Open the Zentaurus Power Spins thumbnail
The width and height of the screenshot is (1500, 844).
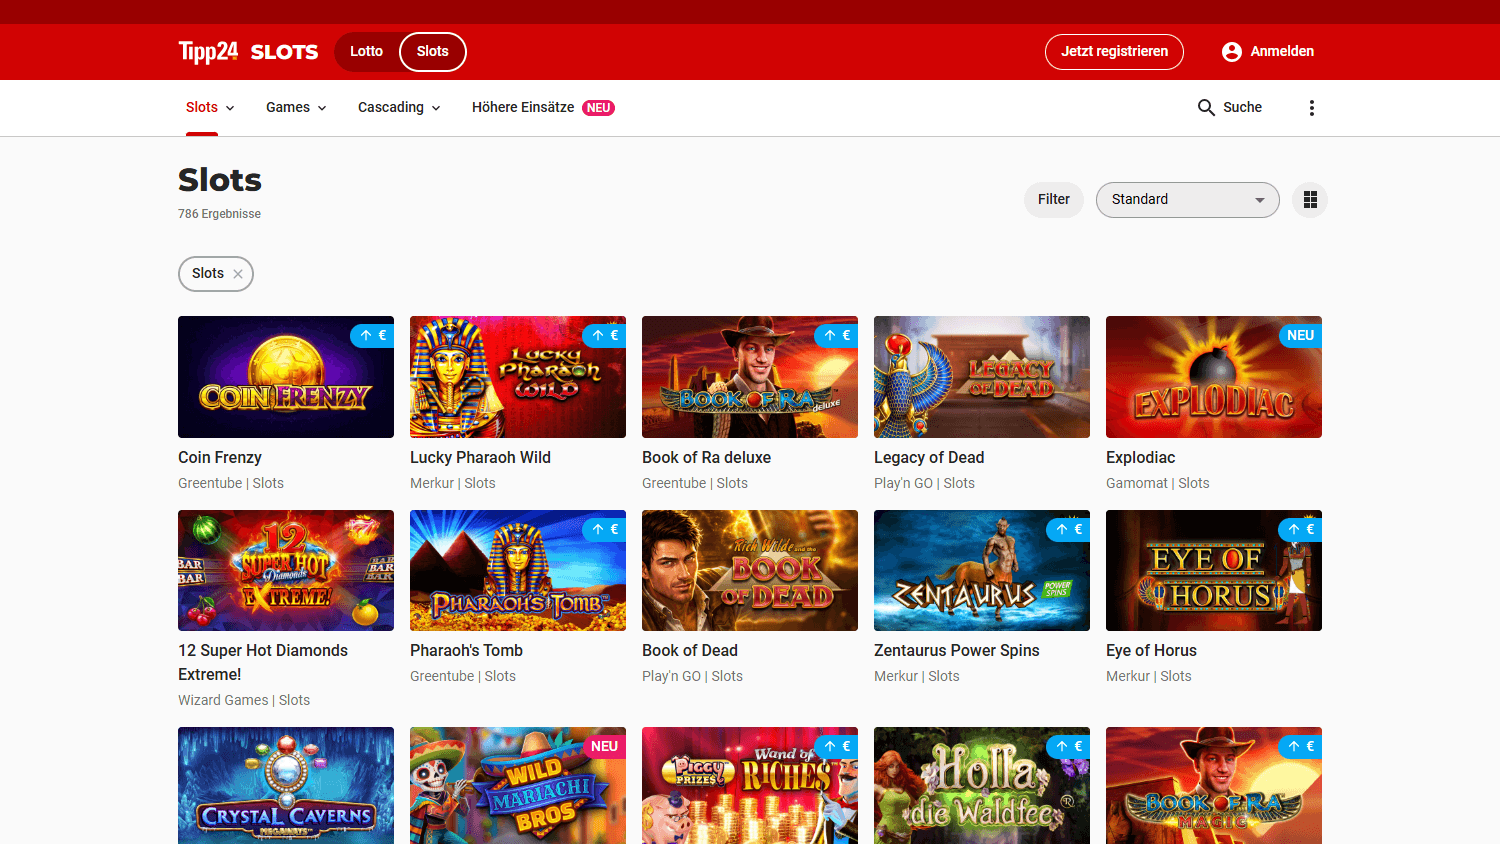pyautogui.click(x=982, y=571)
